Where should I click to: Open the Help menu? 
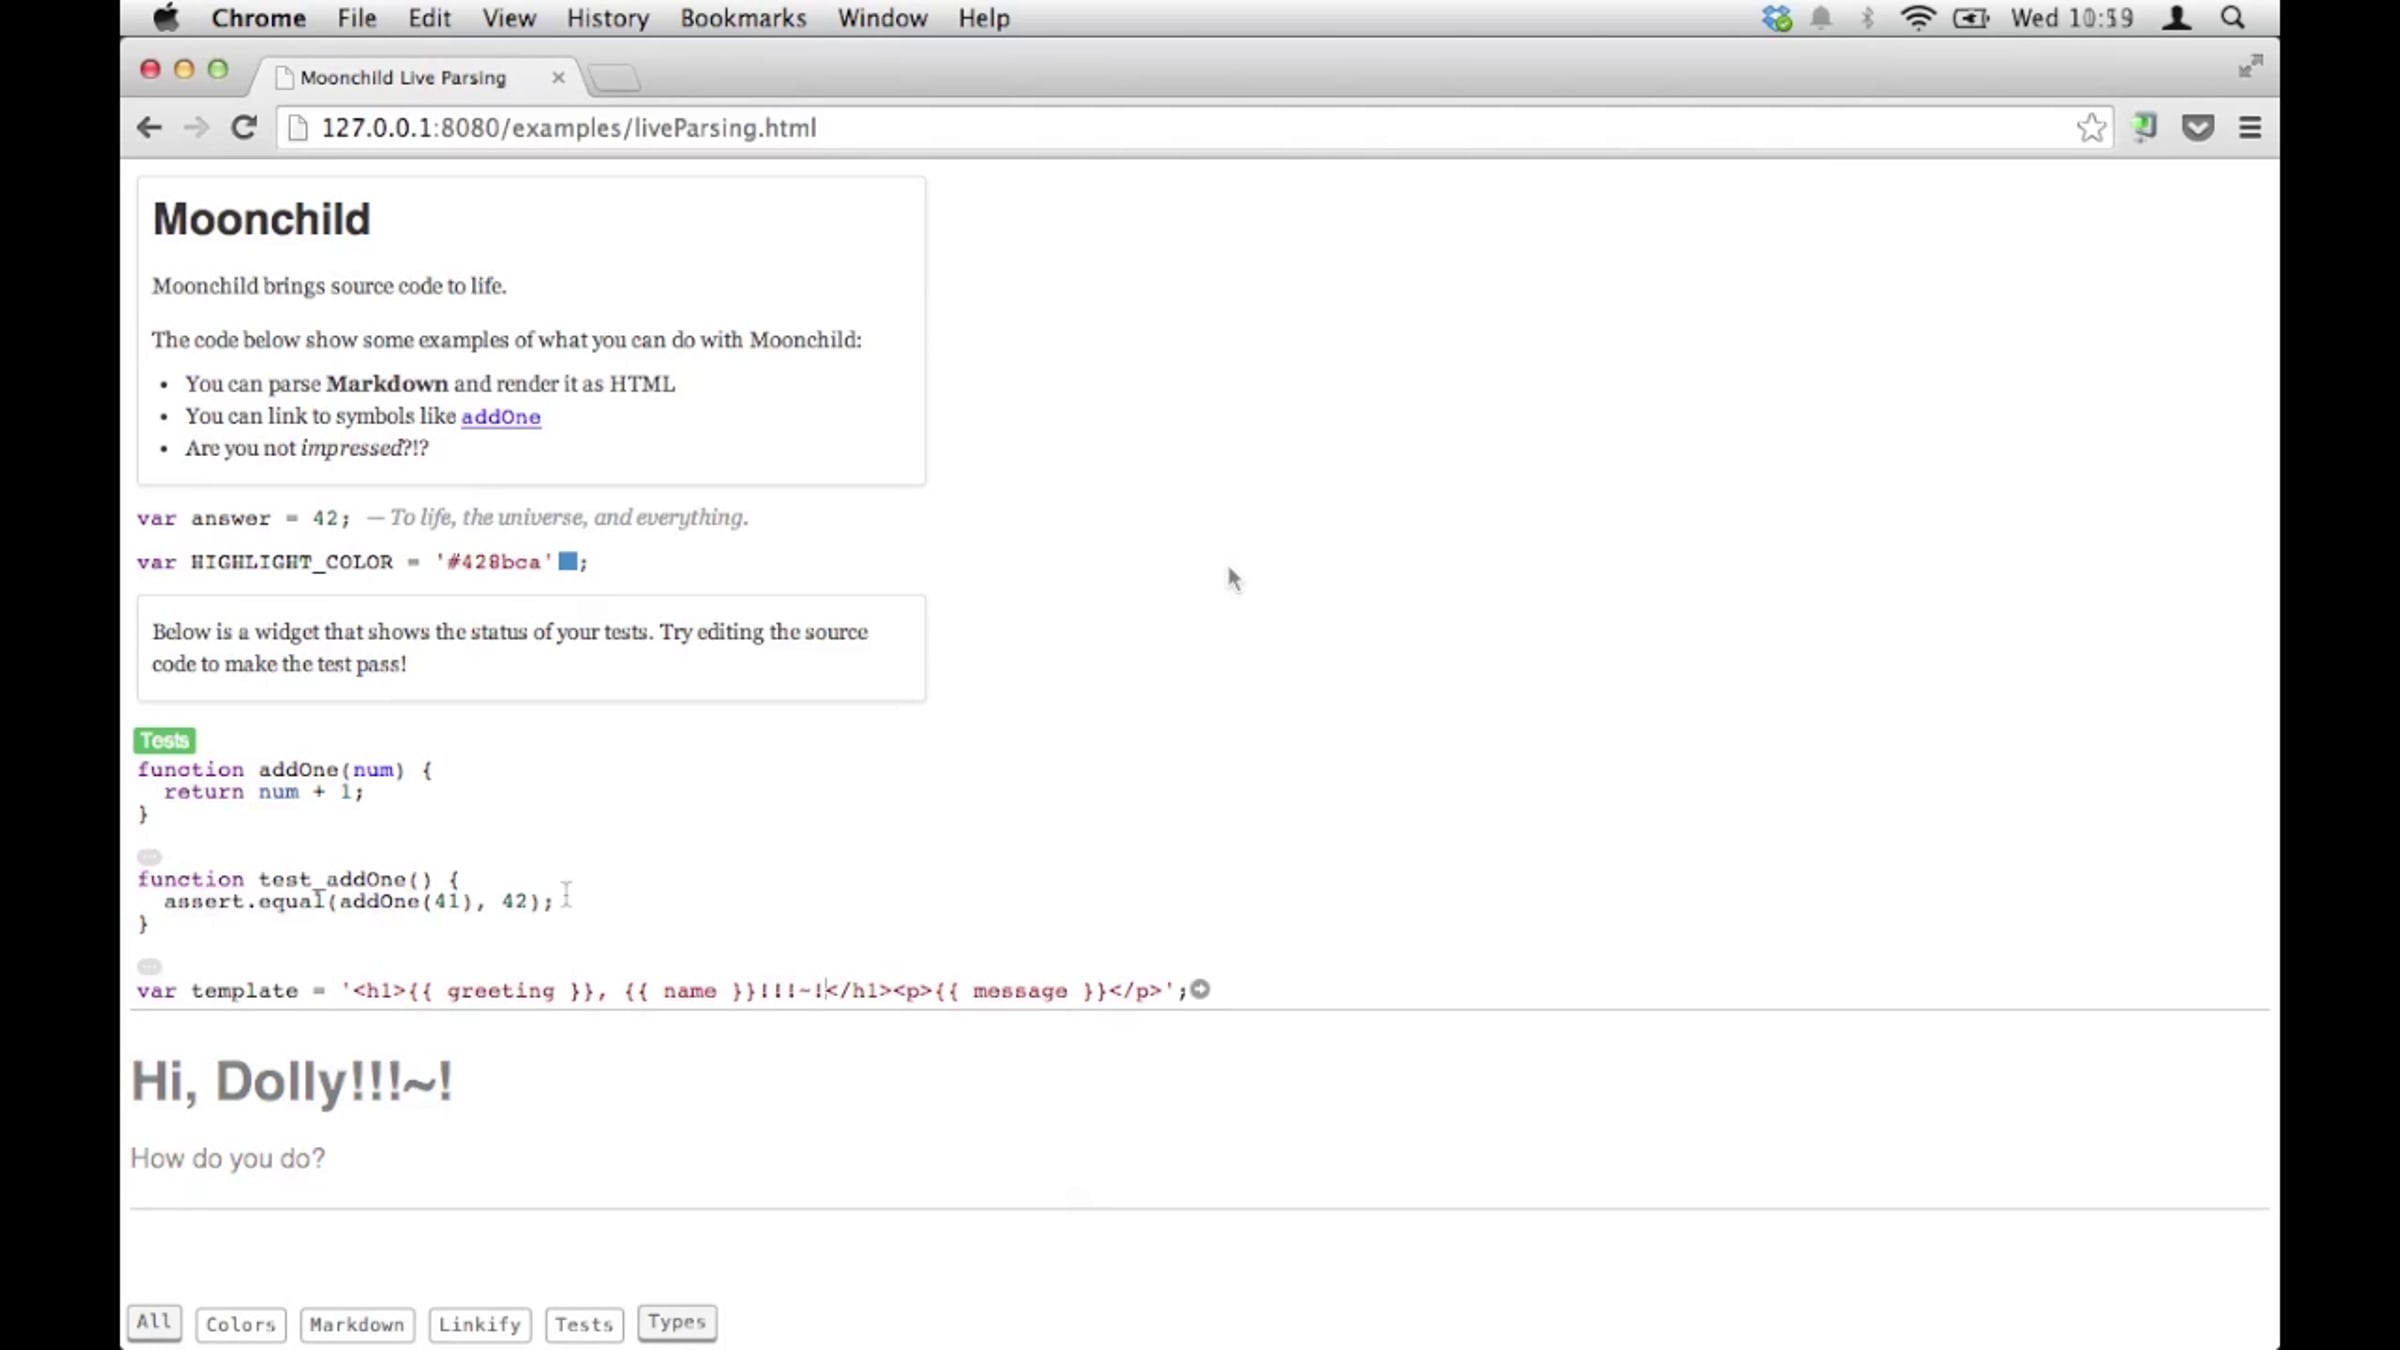(x=984, y=18)
